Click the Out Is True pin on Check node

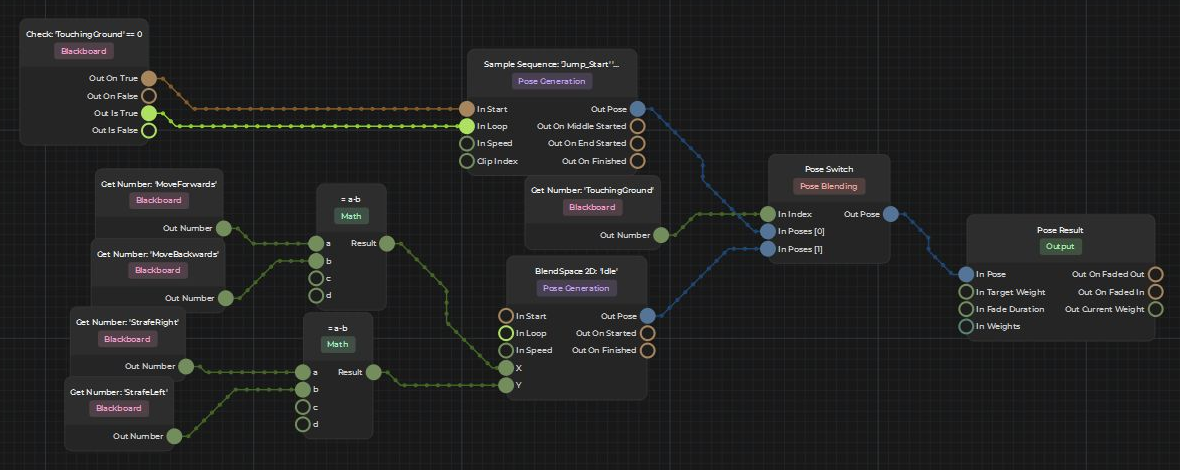click(149, 114)
